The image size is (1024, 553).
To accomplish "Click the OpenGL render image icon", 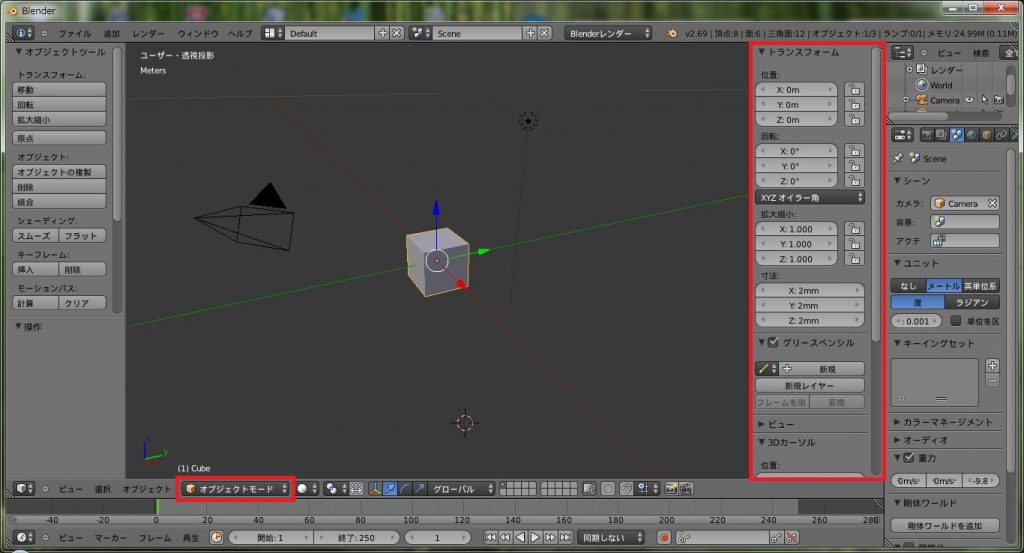I will 671,488.
